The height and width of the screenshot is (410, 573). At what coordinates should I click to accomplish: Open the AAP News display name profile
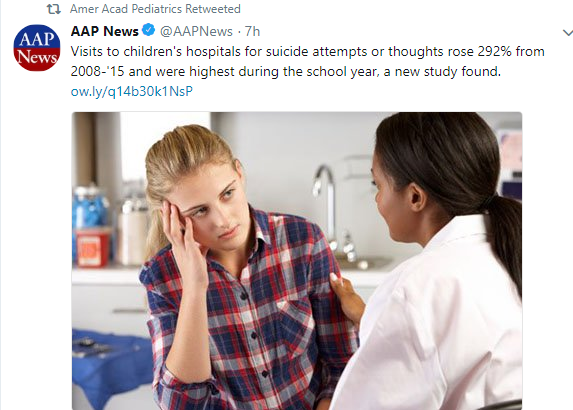point(105,31)
